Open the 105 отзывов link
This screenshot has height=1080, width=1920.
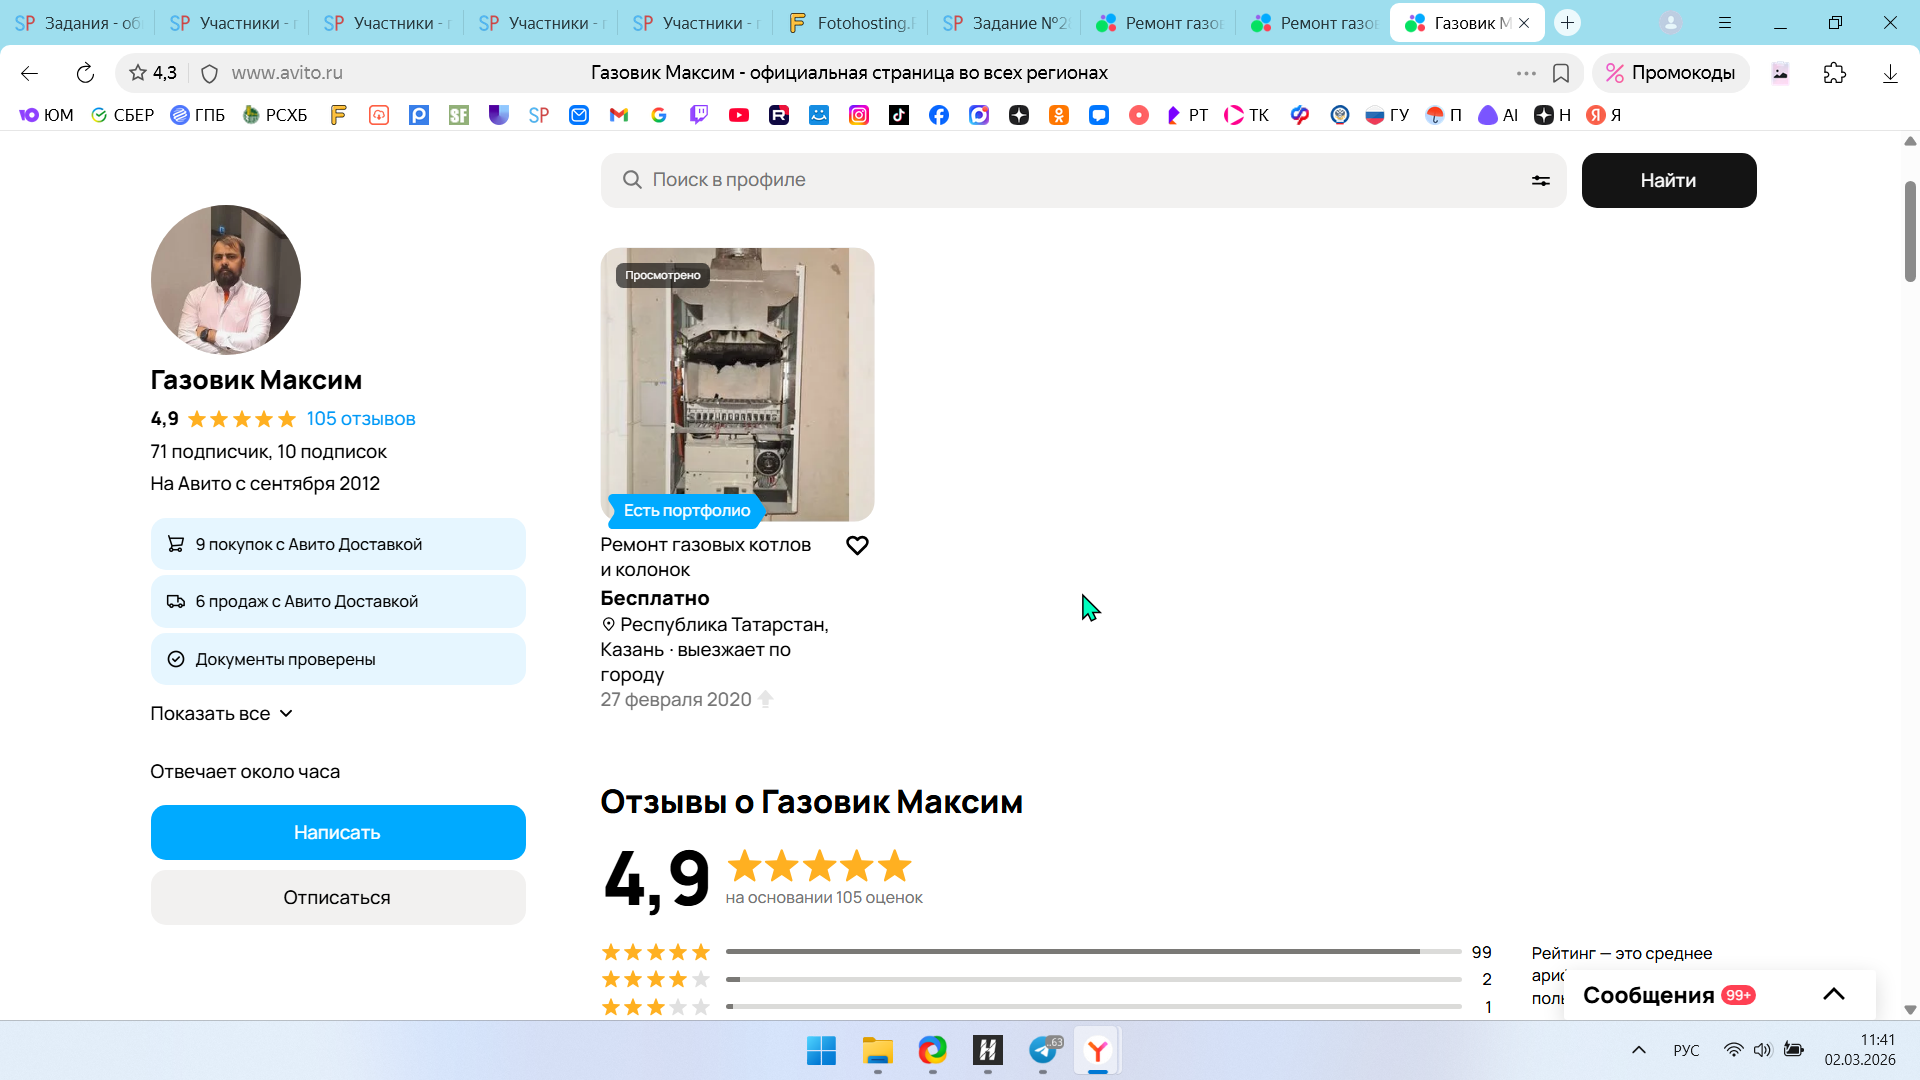360,419
